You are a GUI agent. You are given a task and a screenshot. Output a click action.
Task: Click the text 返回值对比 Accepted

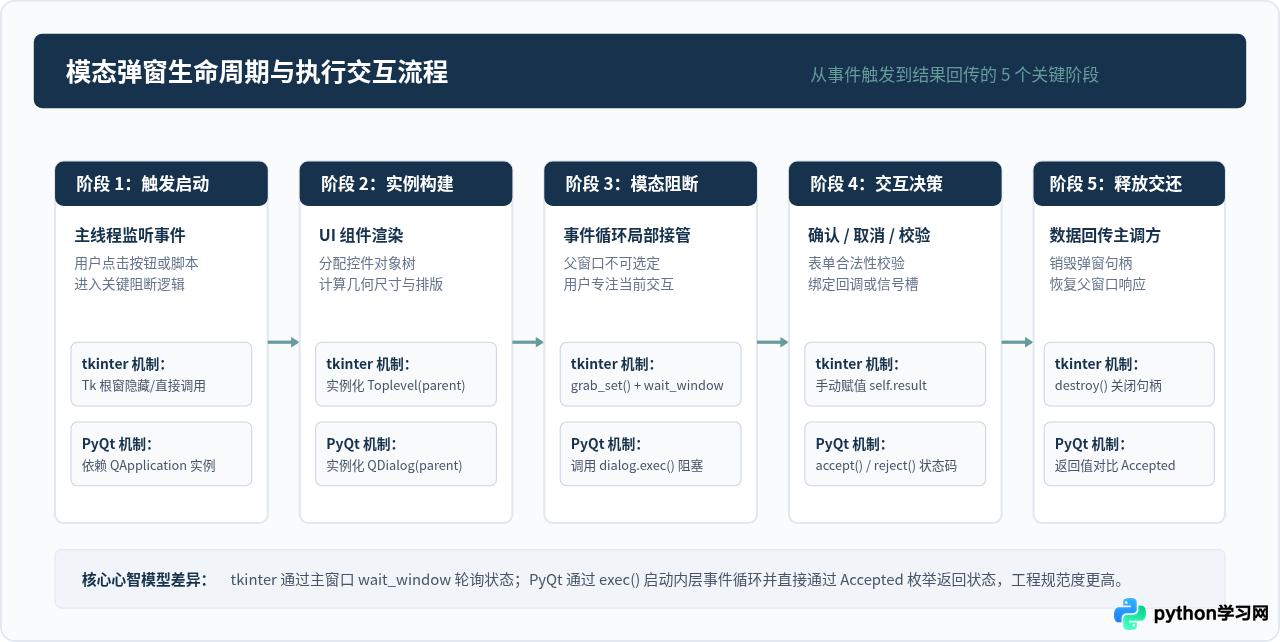(x=1115, y=466)
